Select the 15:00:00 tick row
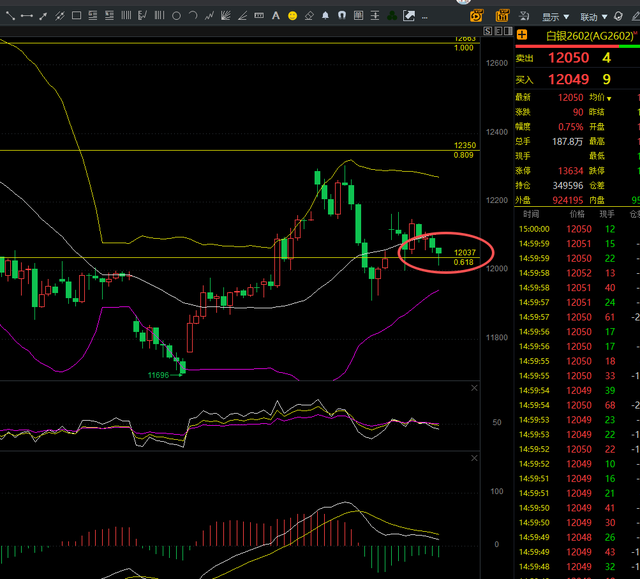Screen dimensions: 640x579 pyautogui.click(x=577, y=229)
